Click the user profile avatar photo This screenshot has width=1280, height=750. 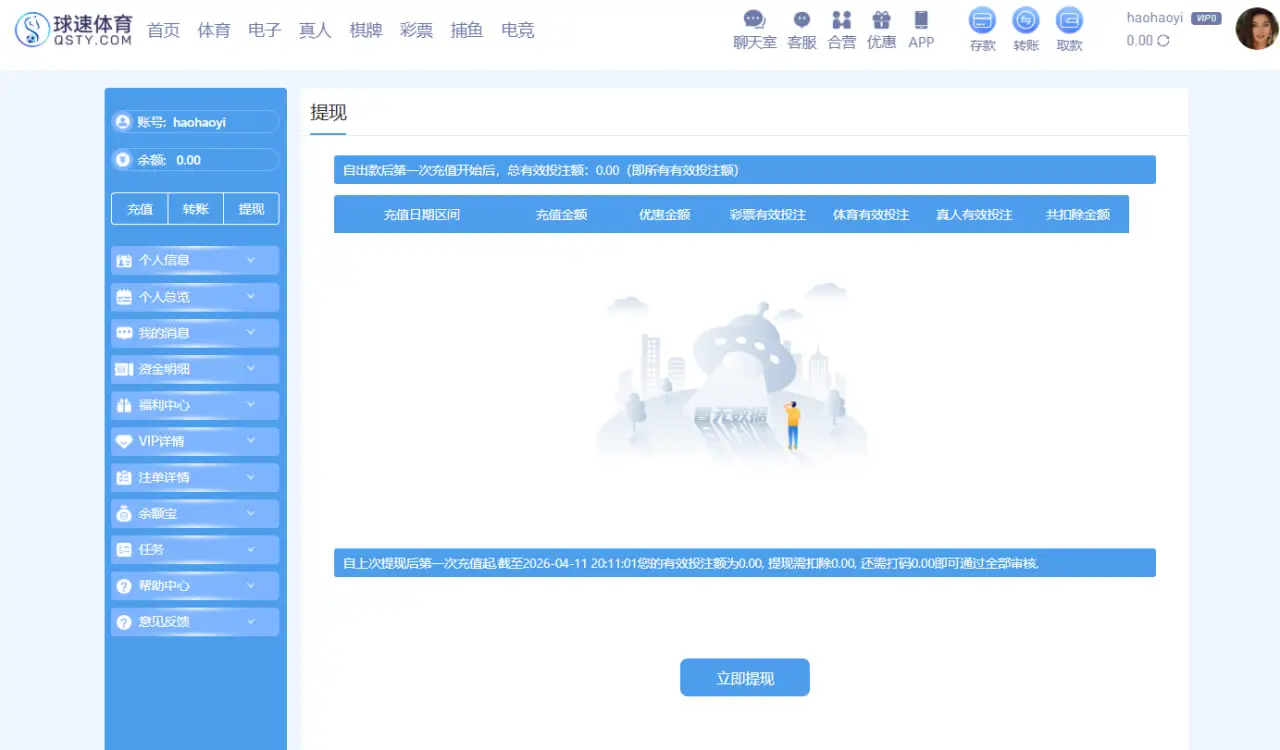(x=1255, y=29)
